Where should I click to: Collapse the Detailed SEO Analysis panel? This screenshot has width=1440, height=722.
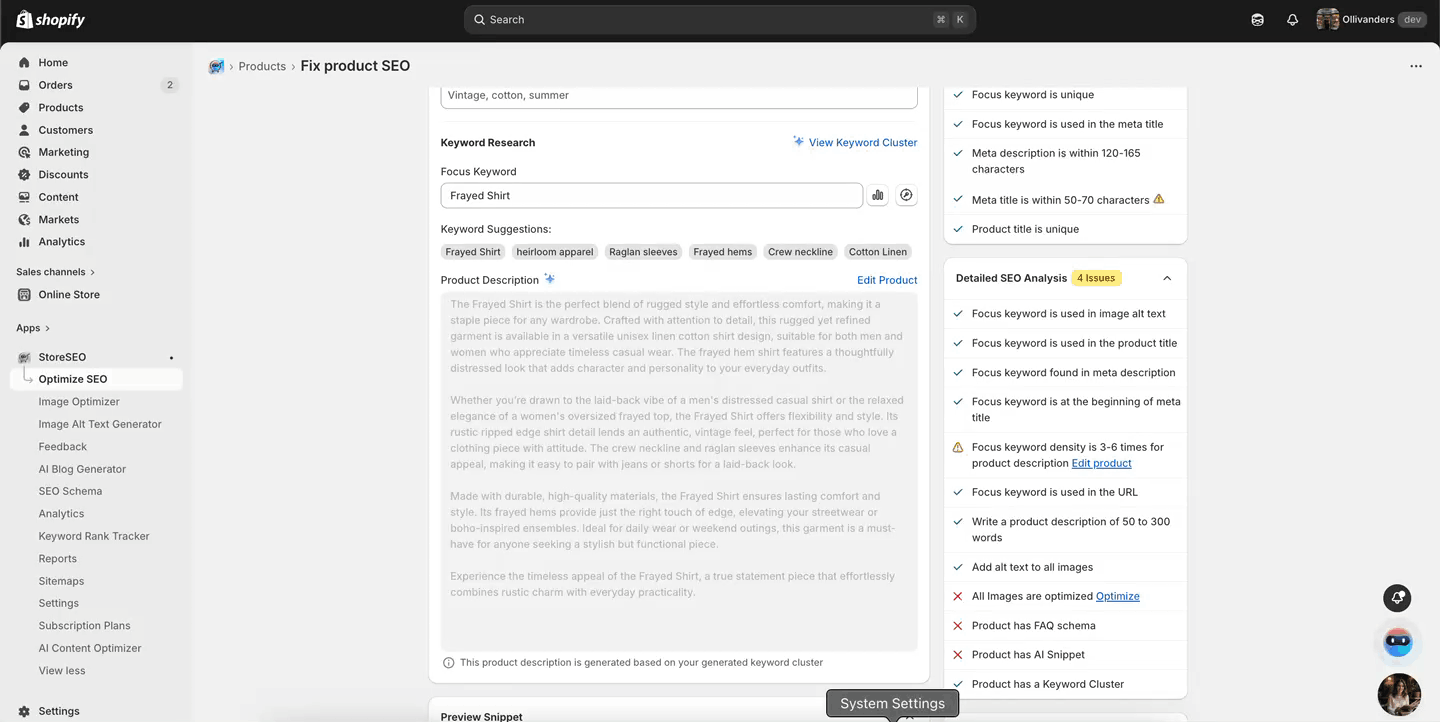coord(1166,277)
